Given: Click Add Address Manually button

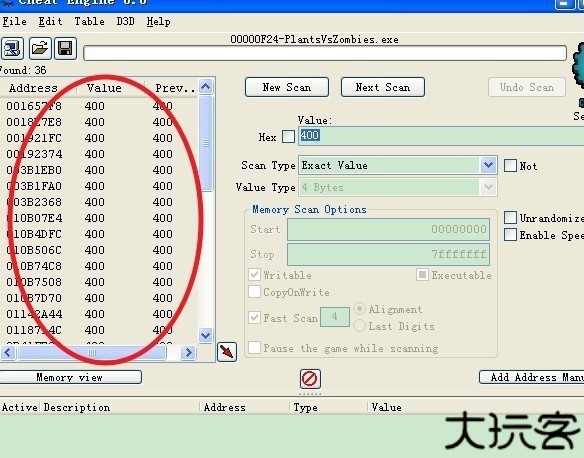Looking at the screenshot, I should pos(531,377).
